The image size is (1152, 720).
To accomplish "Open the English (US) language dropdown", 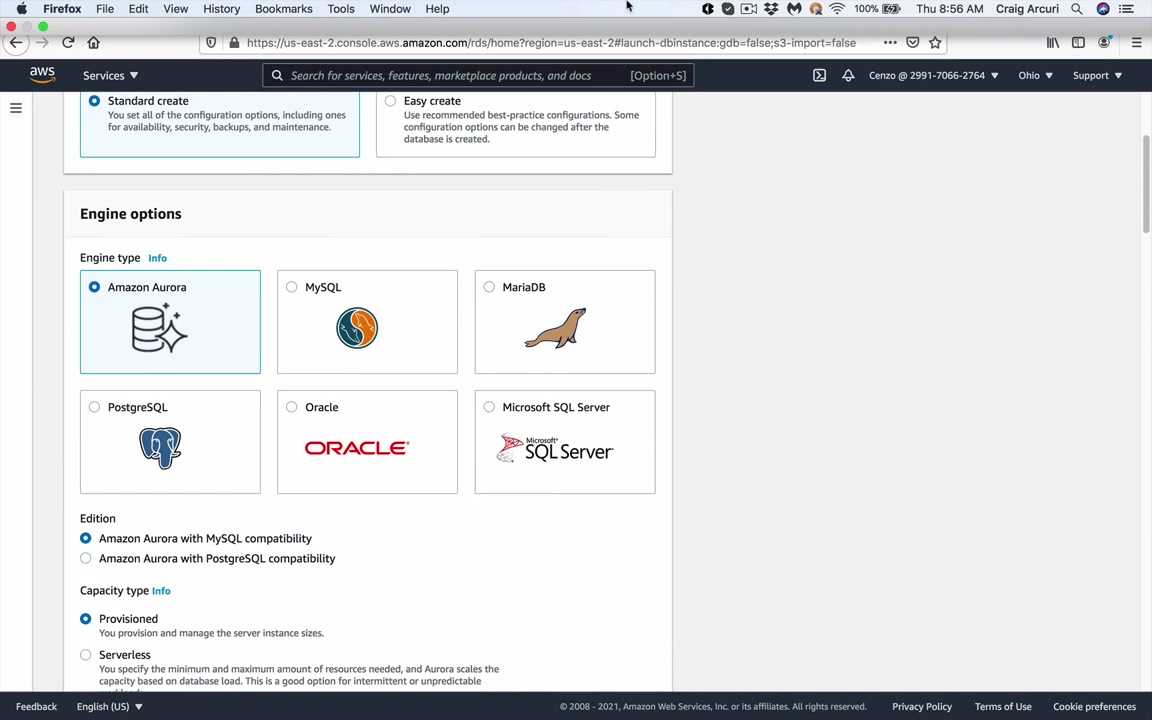I will pos(109,706).
